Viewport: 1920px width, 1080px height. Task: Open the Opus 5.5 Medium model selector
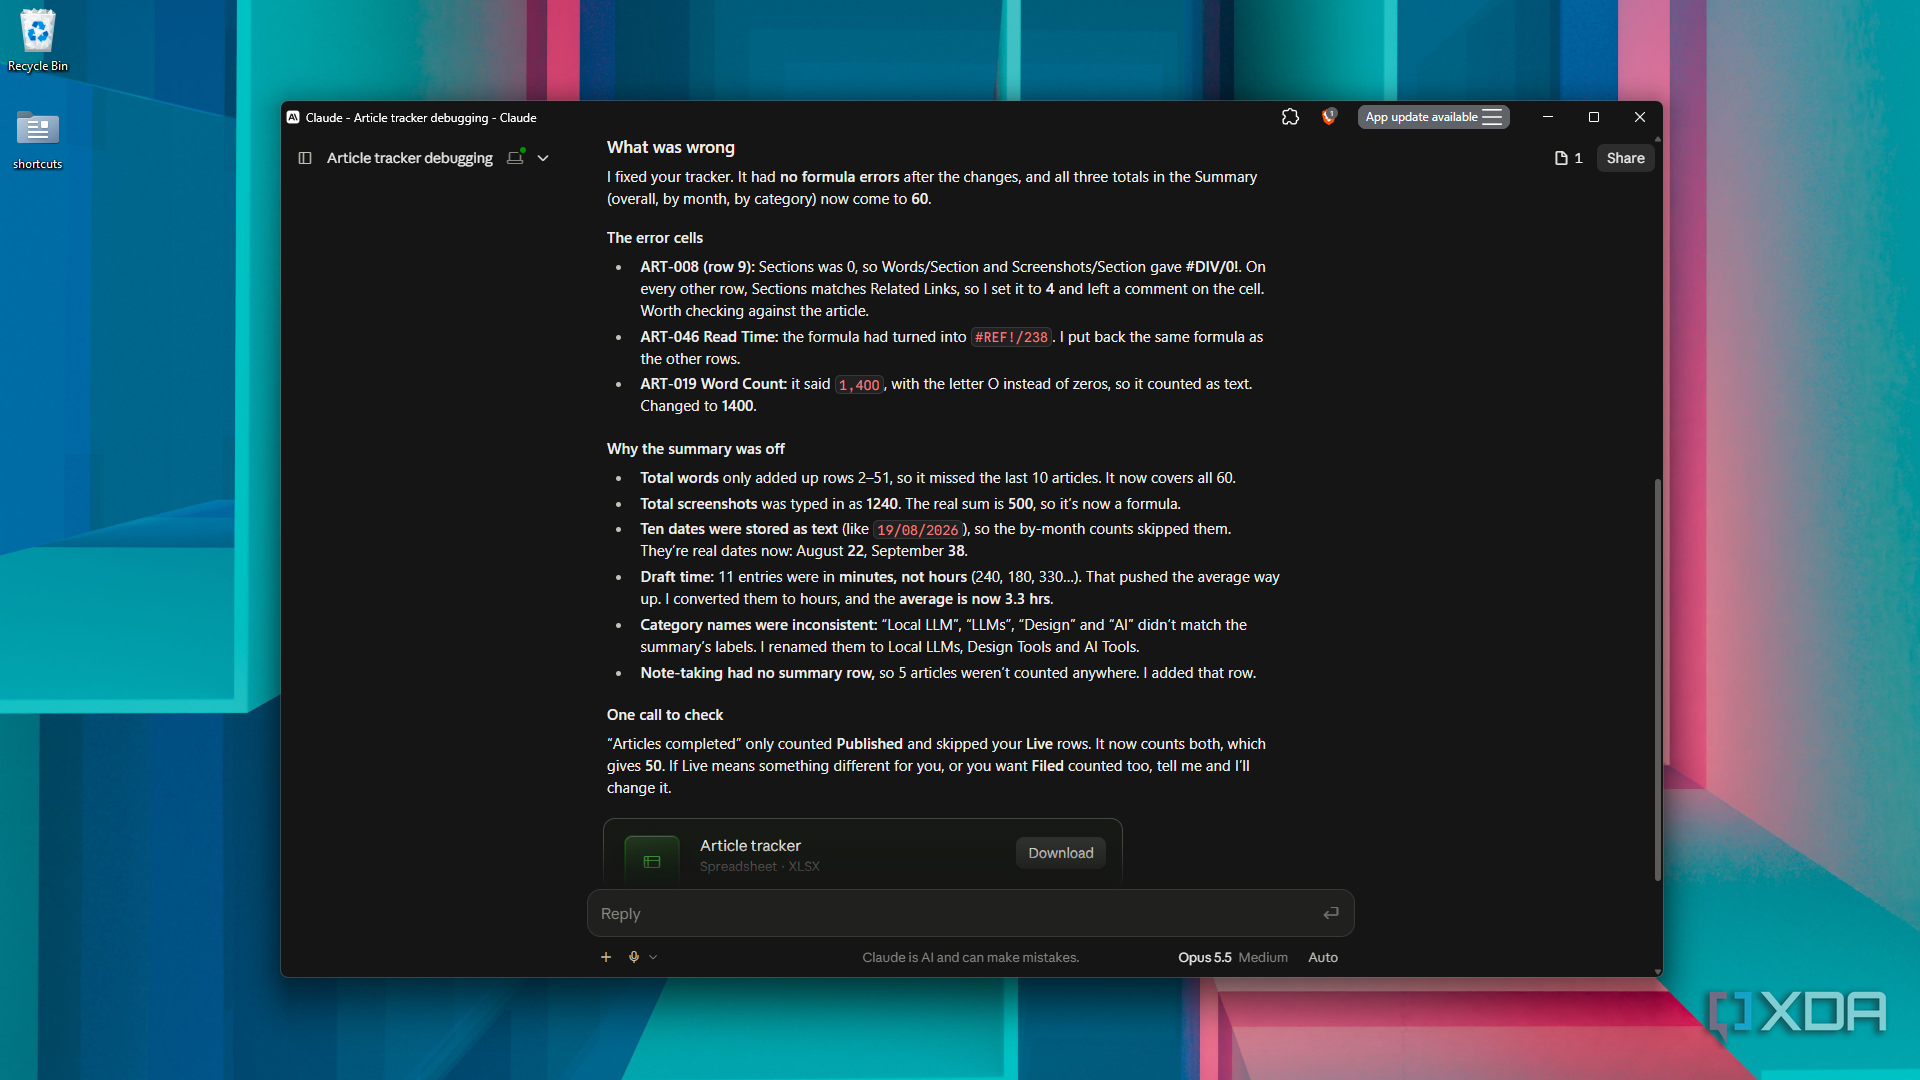1232,957
